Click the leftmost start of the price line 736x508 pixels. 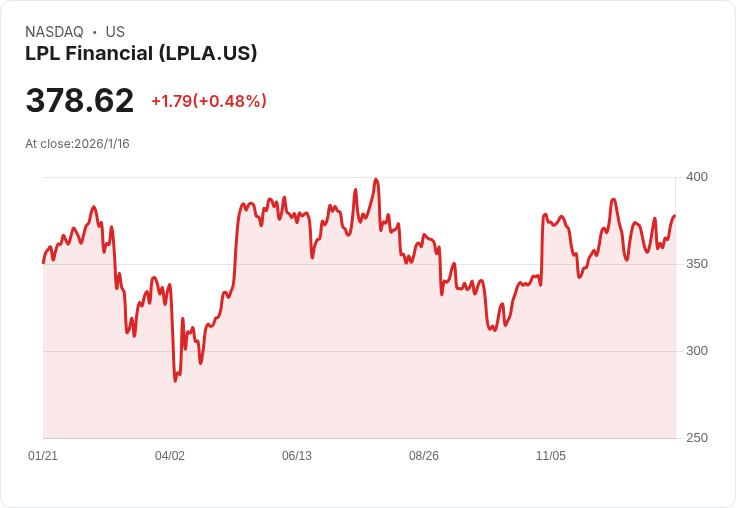pos(43,262)
